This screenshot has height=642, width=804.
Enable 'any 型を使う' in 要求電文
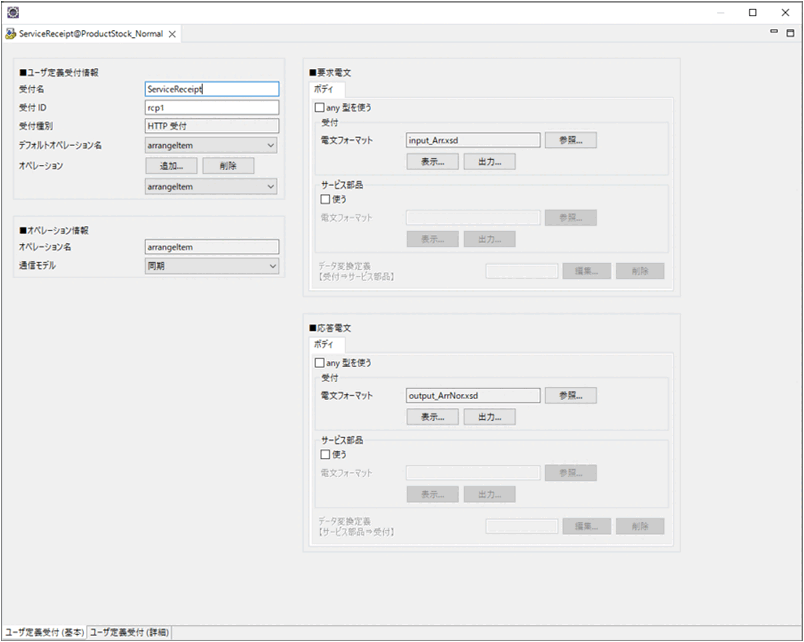click(320, 107)
